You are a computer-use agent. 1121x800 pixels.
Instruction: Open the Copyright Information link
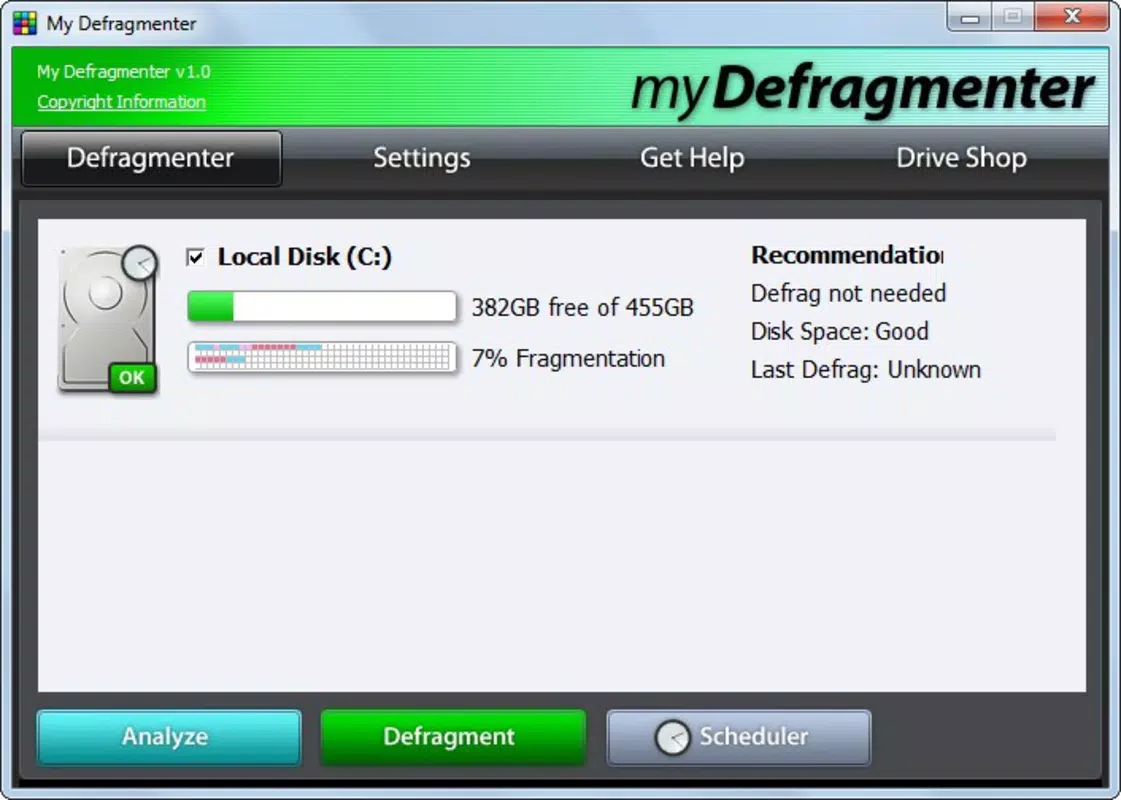tap(122, 102)
